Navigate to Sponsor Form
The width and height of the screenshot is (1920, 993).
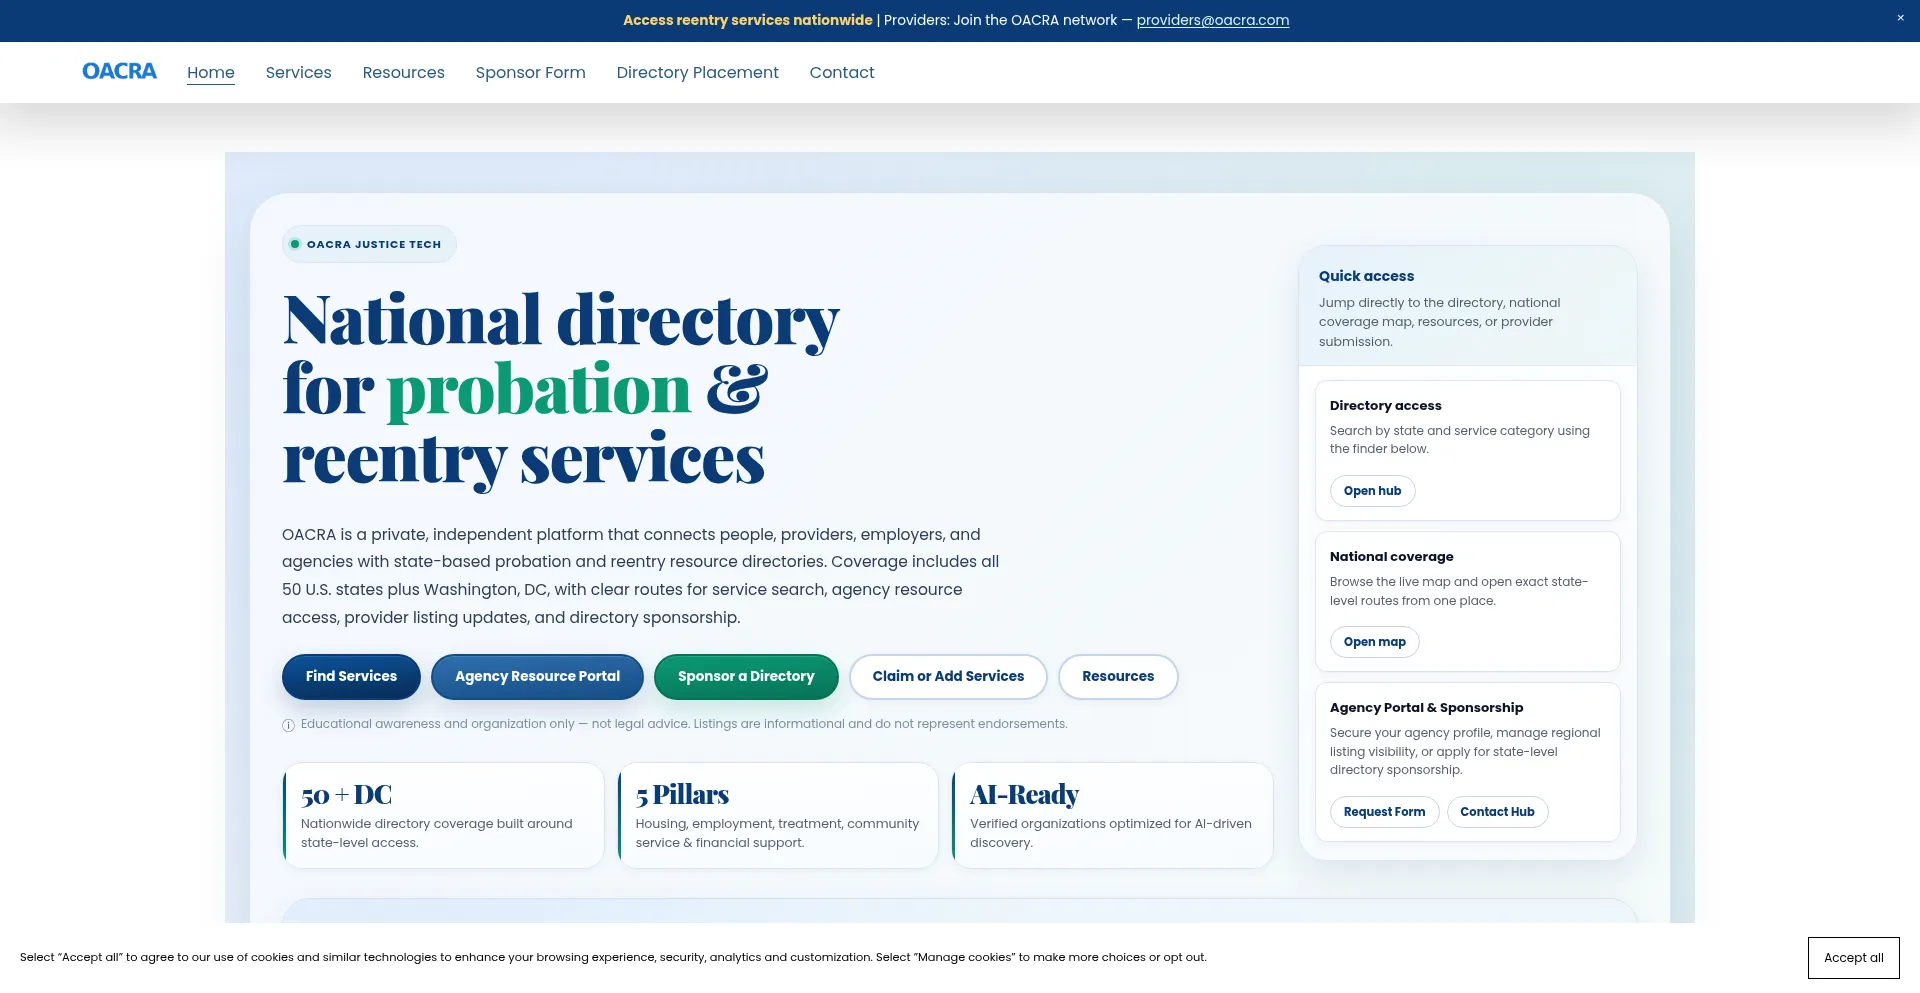click(x=530, y=72)
